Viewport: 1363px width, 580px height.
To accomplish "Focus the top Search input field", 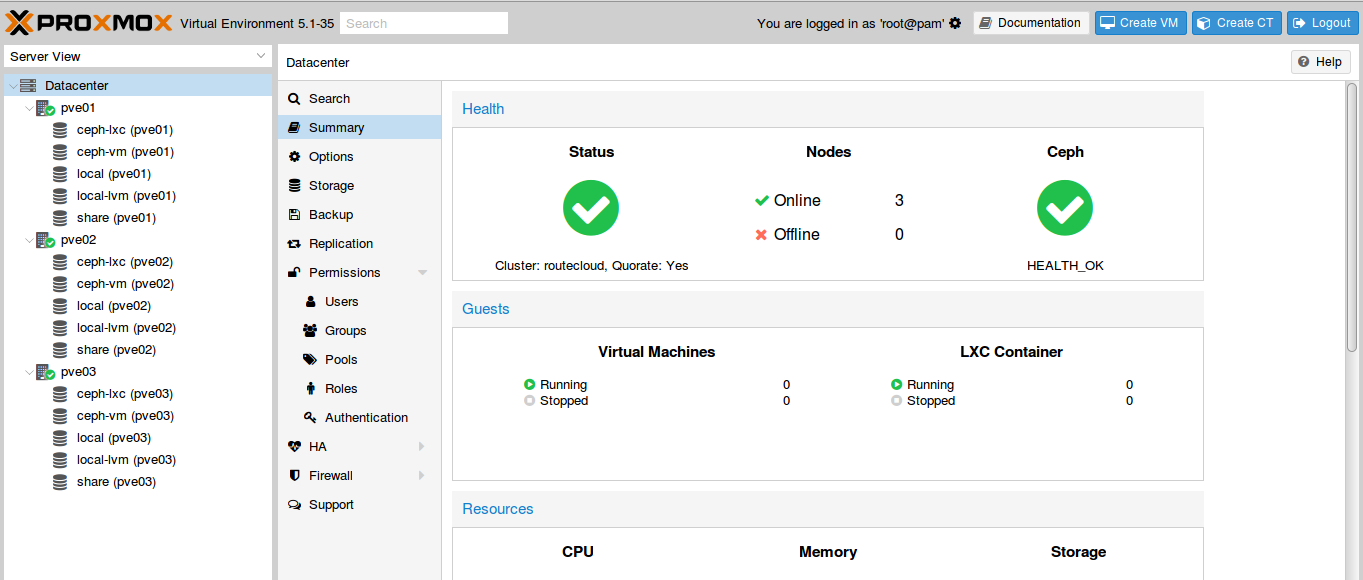I will click(424, 23).
